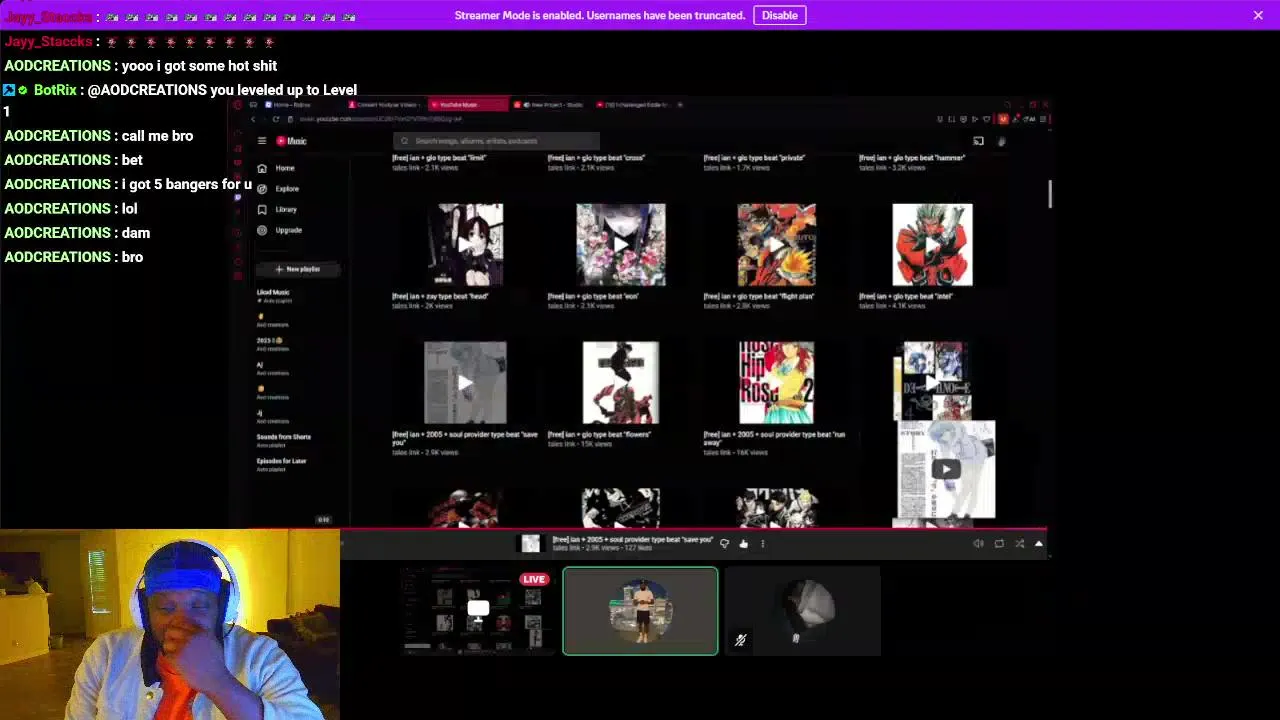Go to Home in YouTube Music sidebar
This screenshot has height=720, width=1280.
[276, 168]
